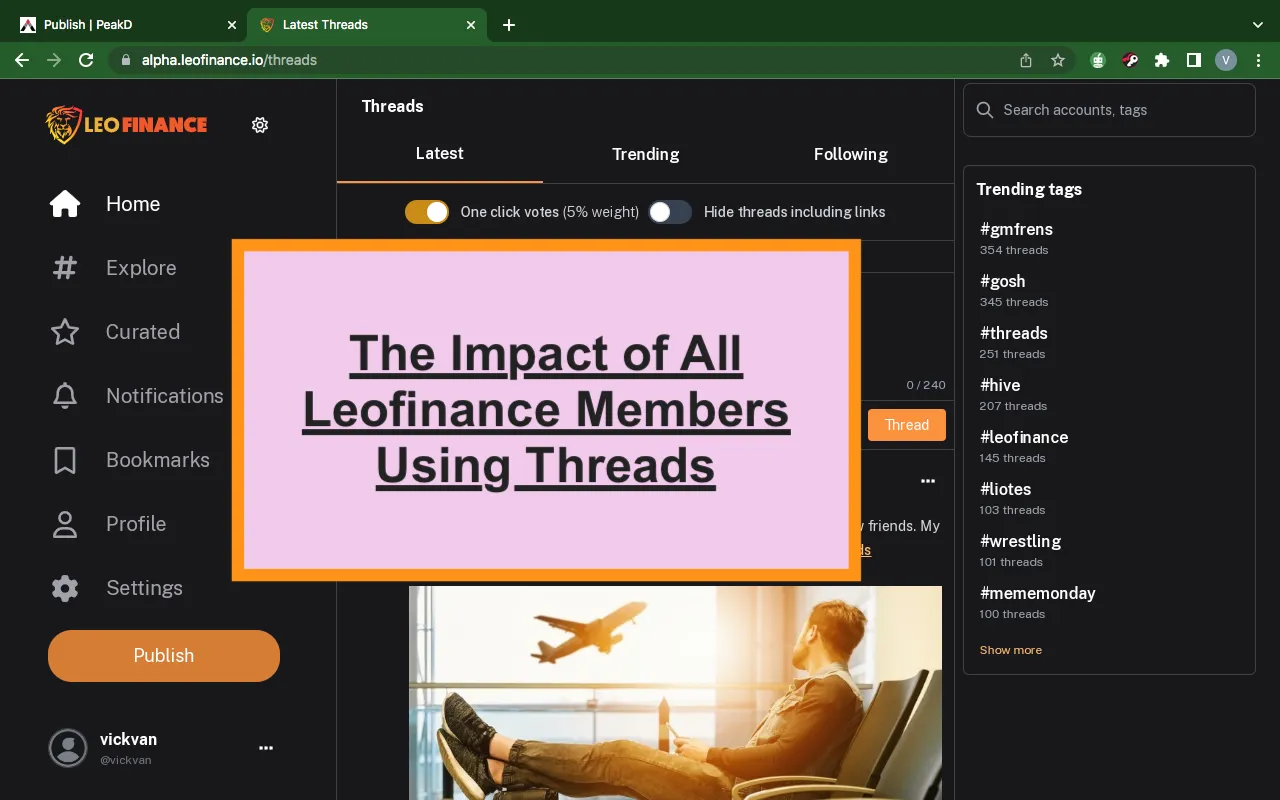Viewport: 1280px width, 800px height.
Task: Open the Profile menu item
Action: tap(136, 524)
